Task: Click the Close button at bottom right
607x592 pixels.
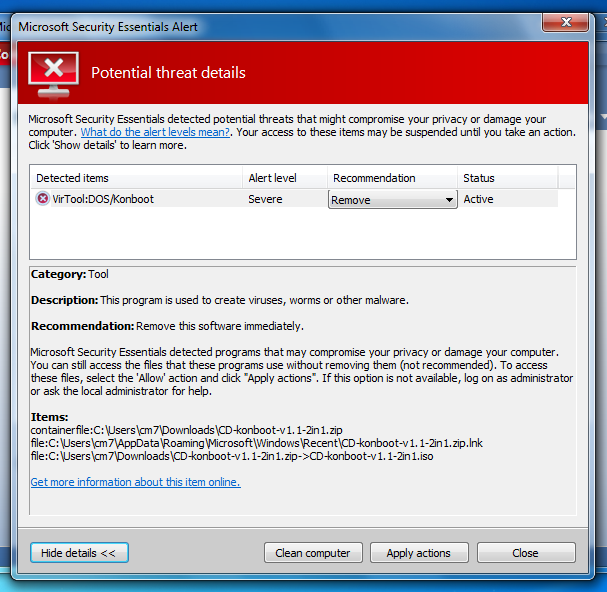Action: click(526, 553)
